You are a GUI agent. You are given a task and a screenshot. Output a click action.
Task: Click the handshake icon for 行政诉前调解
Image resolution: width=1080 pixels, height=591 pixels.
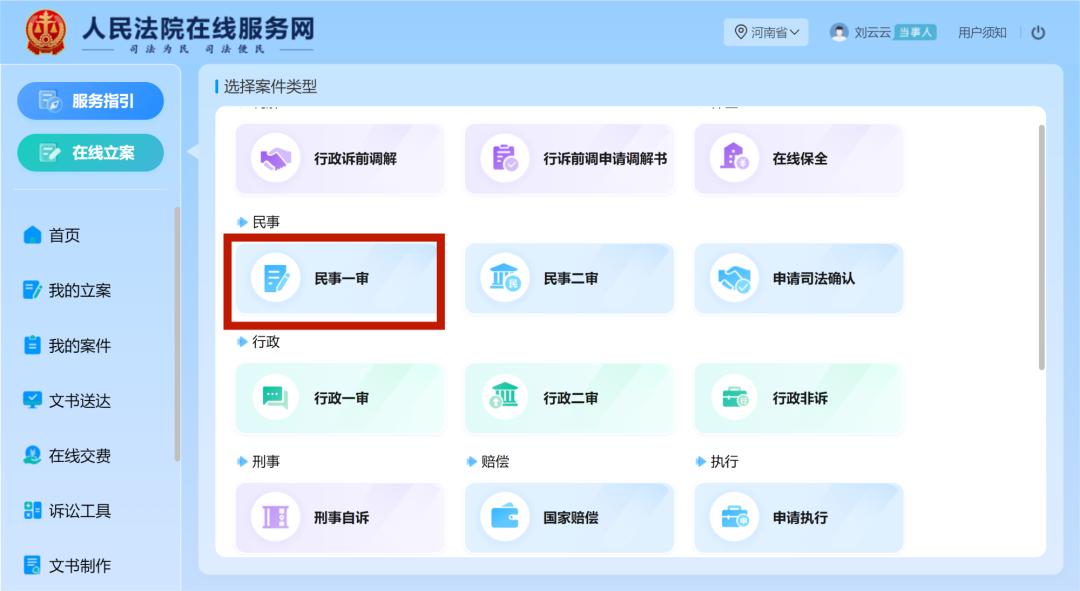[x=276, y=158]
